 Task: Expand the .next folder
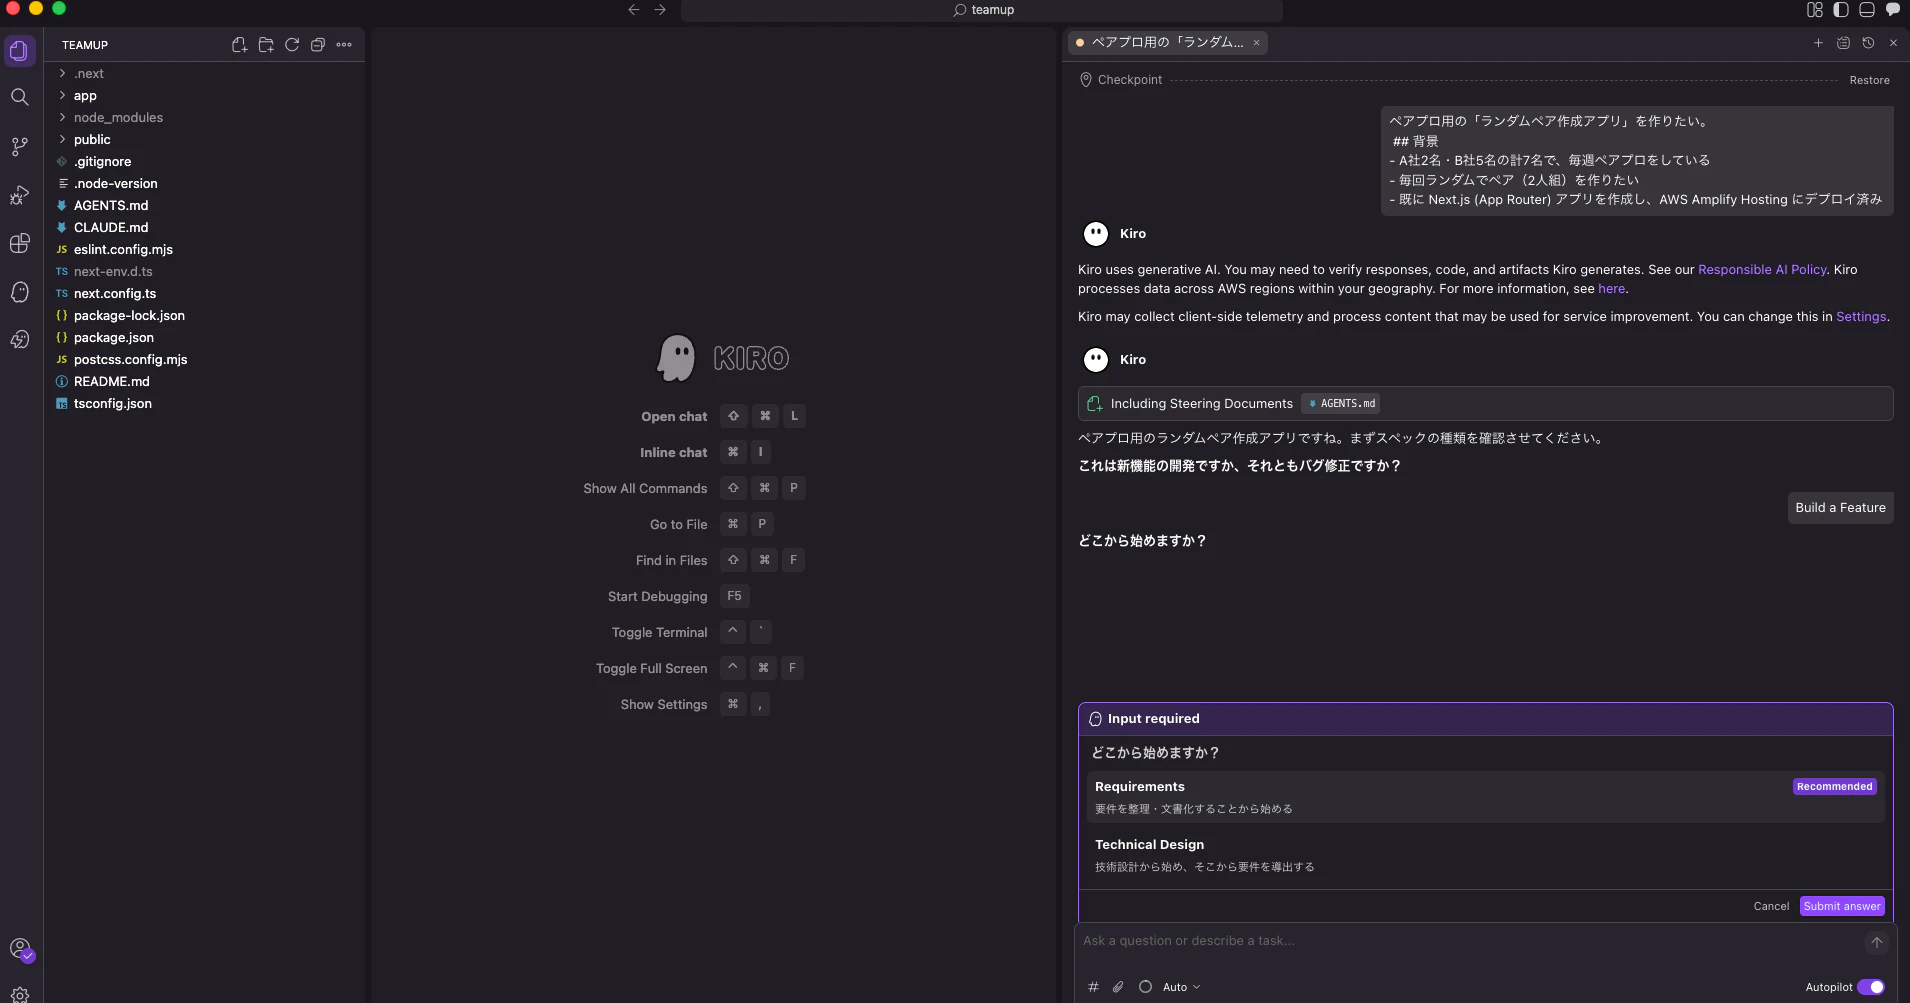coord(204,74)
